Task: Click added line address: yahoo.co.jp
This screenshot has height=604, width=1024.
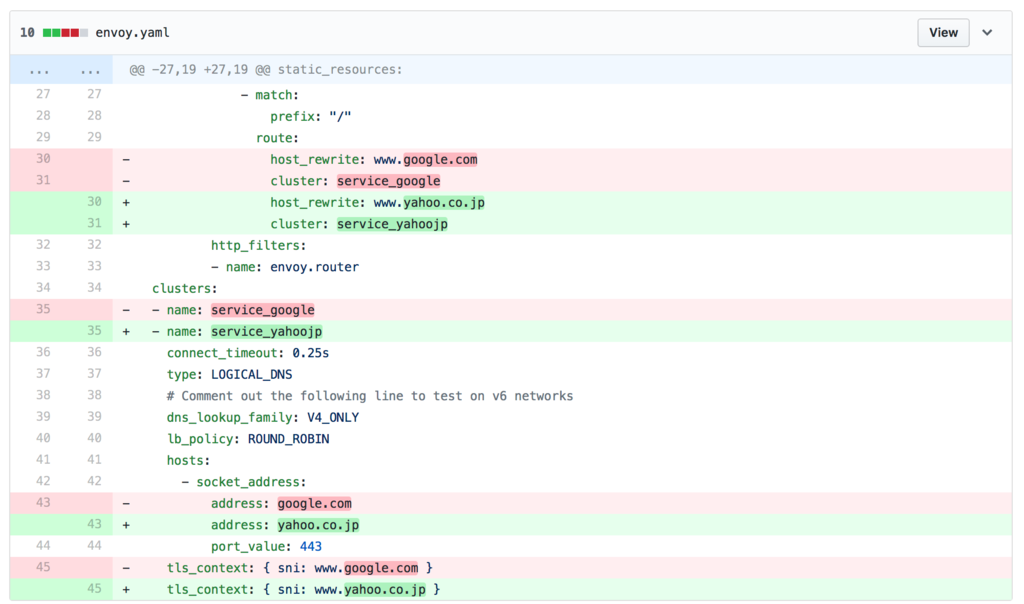Action: pos(511,525)
